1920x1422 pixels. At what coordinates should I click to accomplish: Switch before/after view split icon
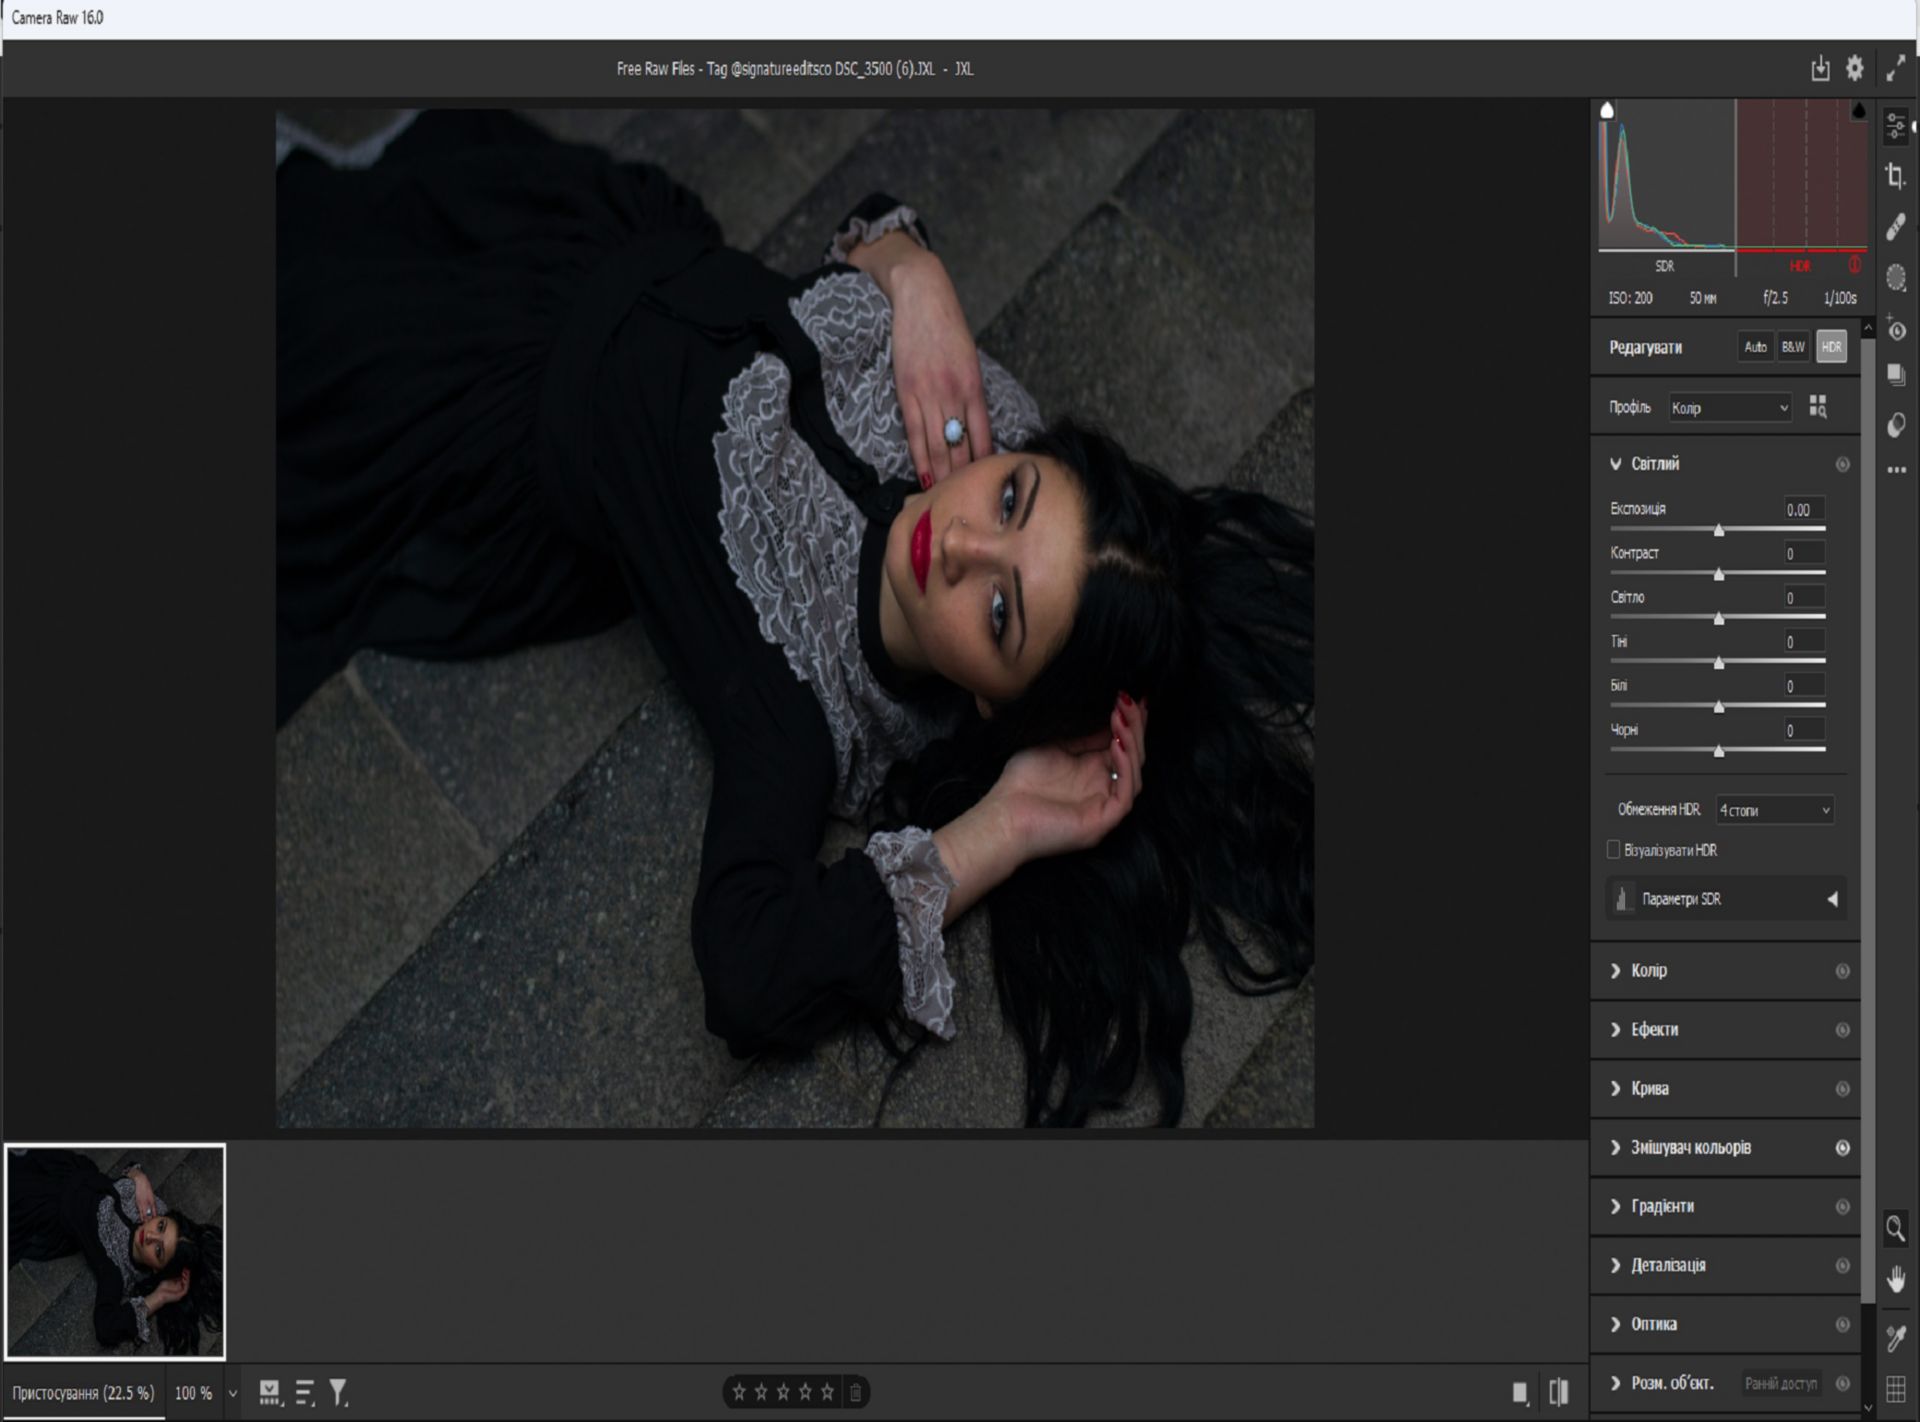1559,1392
